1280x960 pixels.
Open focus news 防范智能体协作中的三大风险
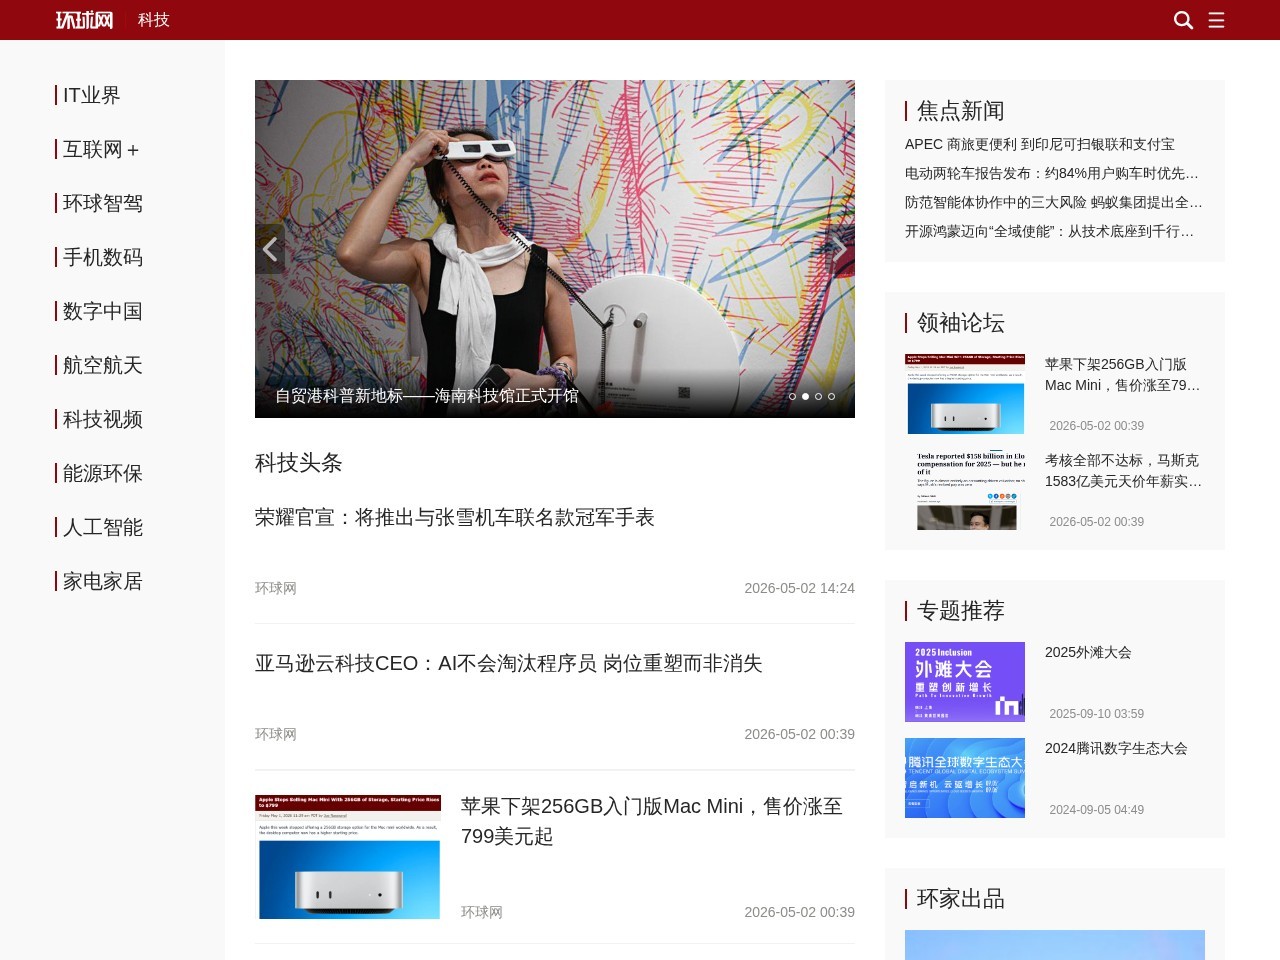pos(1054,202)
